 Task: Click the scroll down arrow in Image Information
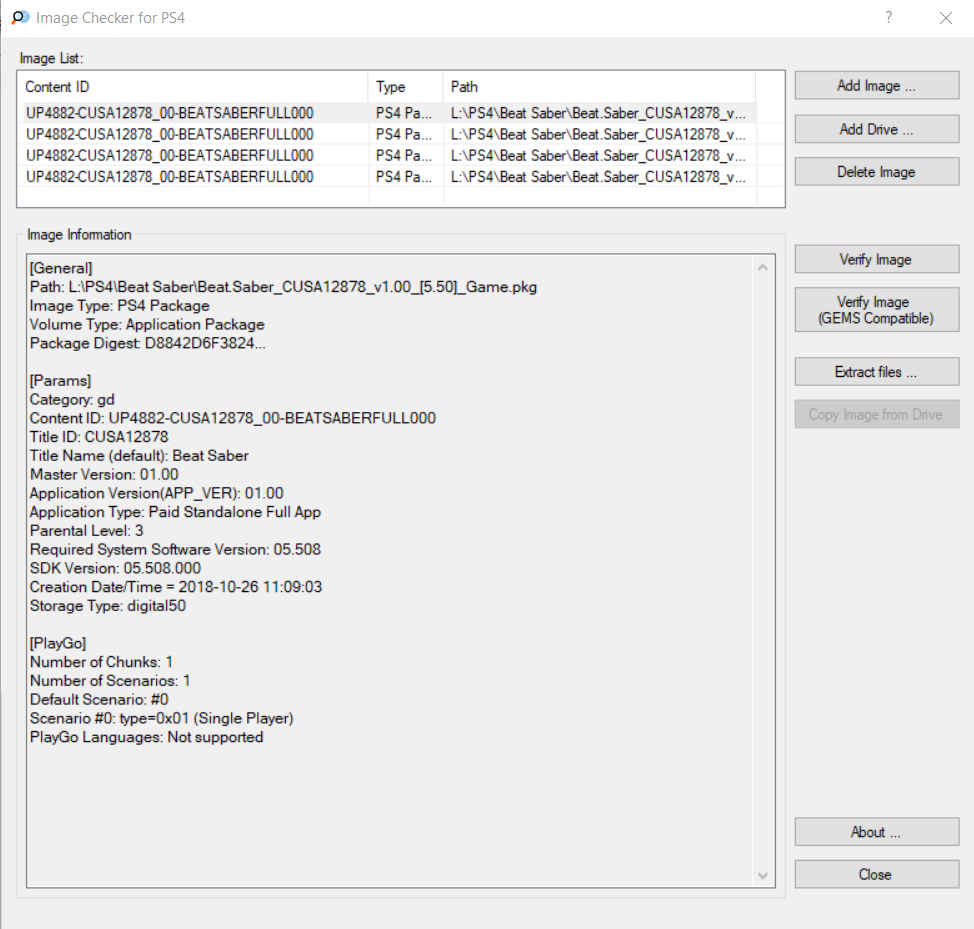pos(764,875)
